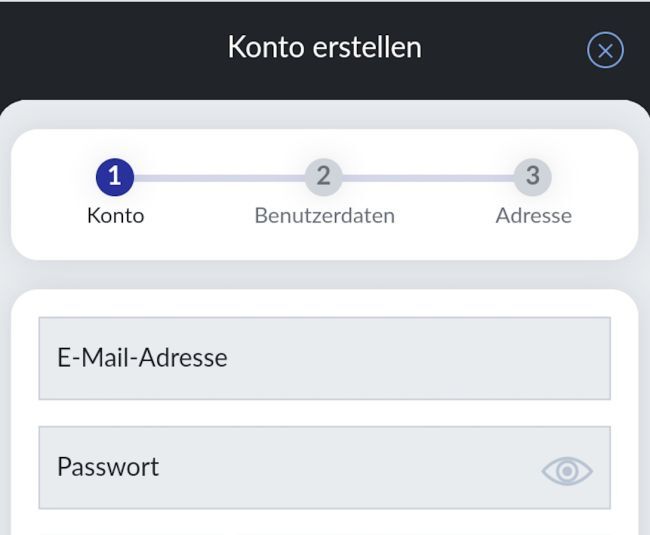This screenshot has width=650, height=535.
Task: Click progress line between steps 2 and 3
Action: pos(428,178)
